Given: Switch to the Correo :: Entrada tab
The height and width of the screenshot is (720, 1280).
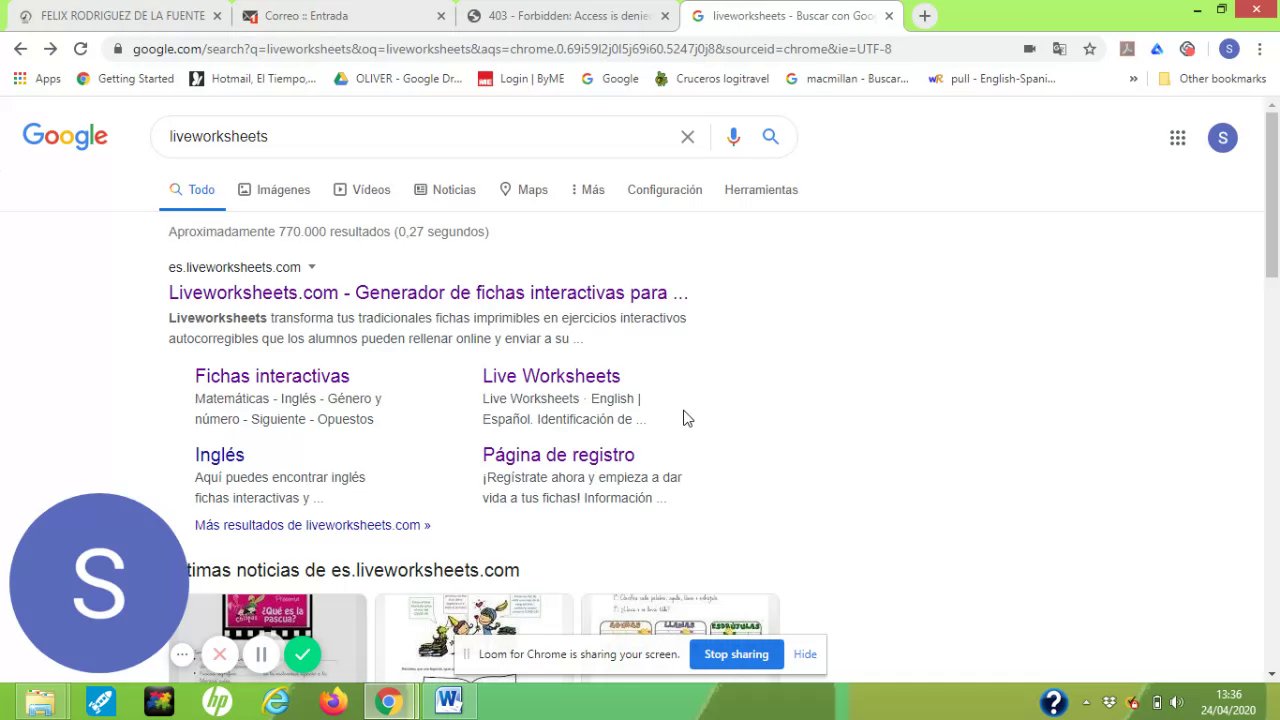Looking at the screenshot, I should pyautogui.click(x=345, y=16).
